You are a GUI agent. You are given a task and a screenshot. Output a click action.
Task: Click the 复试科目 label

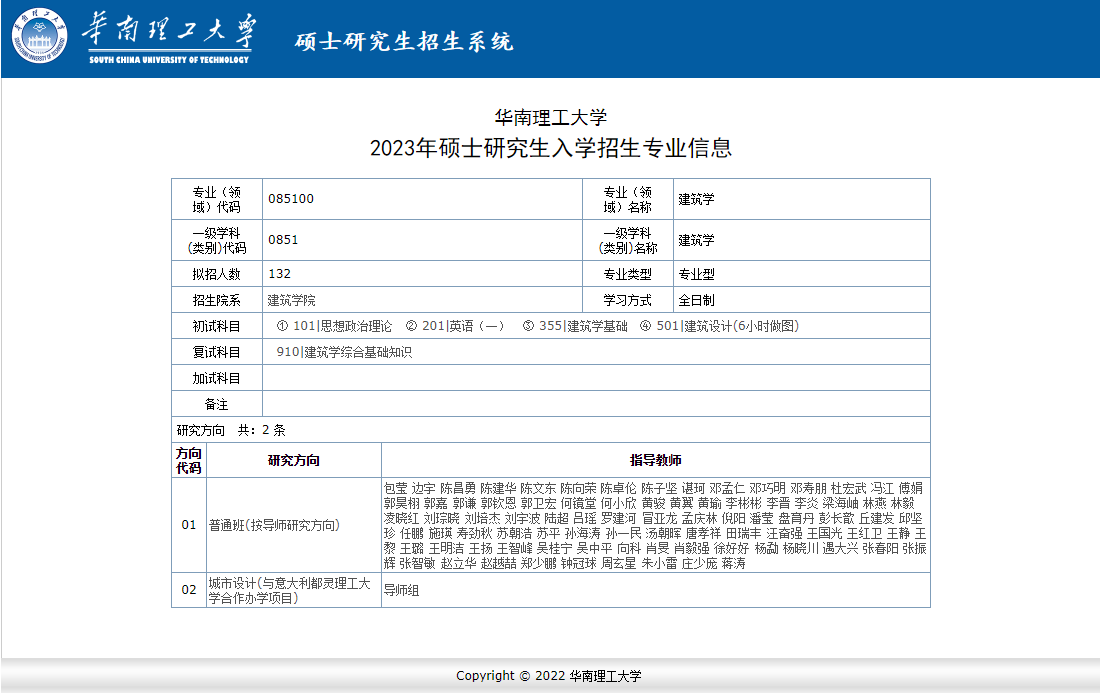[x=217, y=352]
